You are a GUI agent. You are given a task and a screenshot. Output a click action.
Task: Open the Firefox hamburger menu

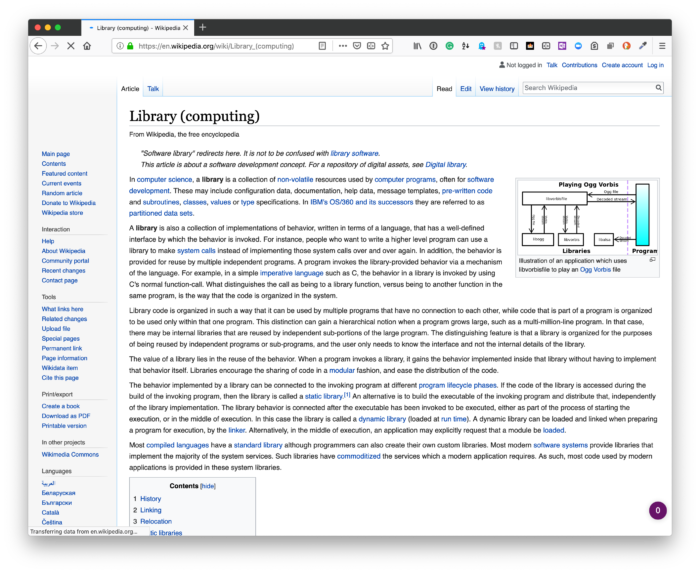click(662, 46)
